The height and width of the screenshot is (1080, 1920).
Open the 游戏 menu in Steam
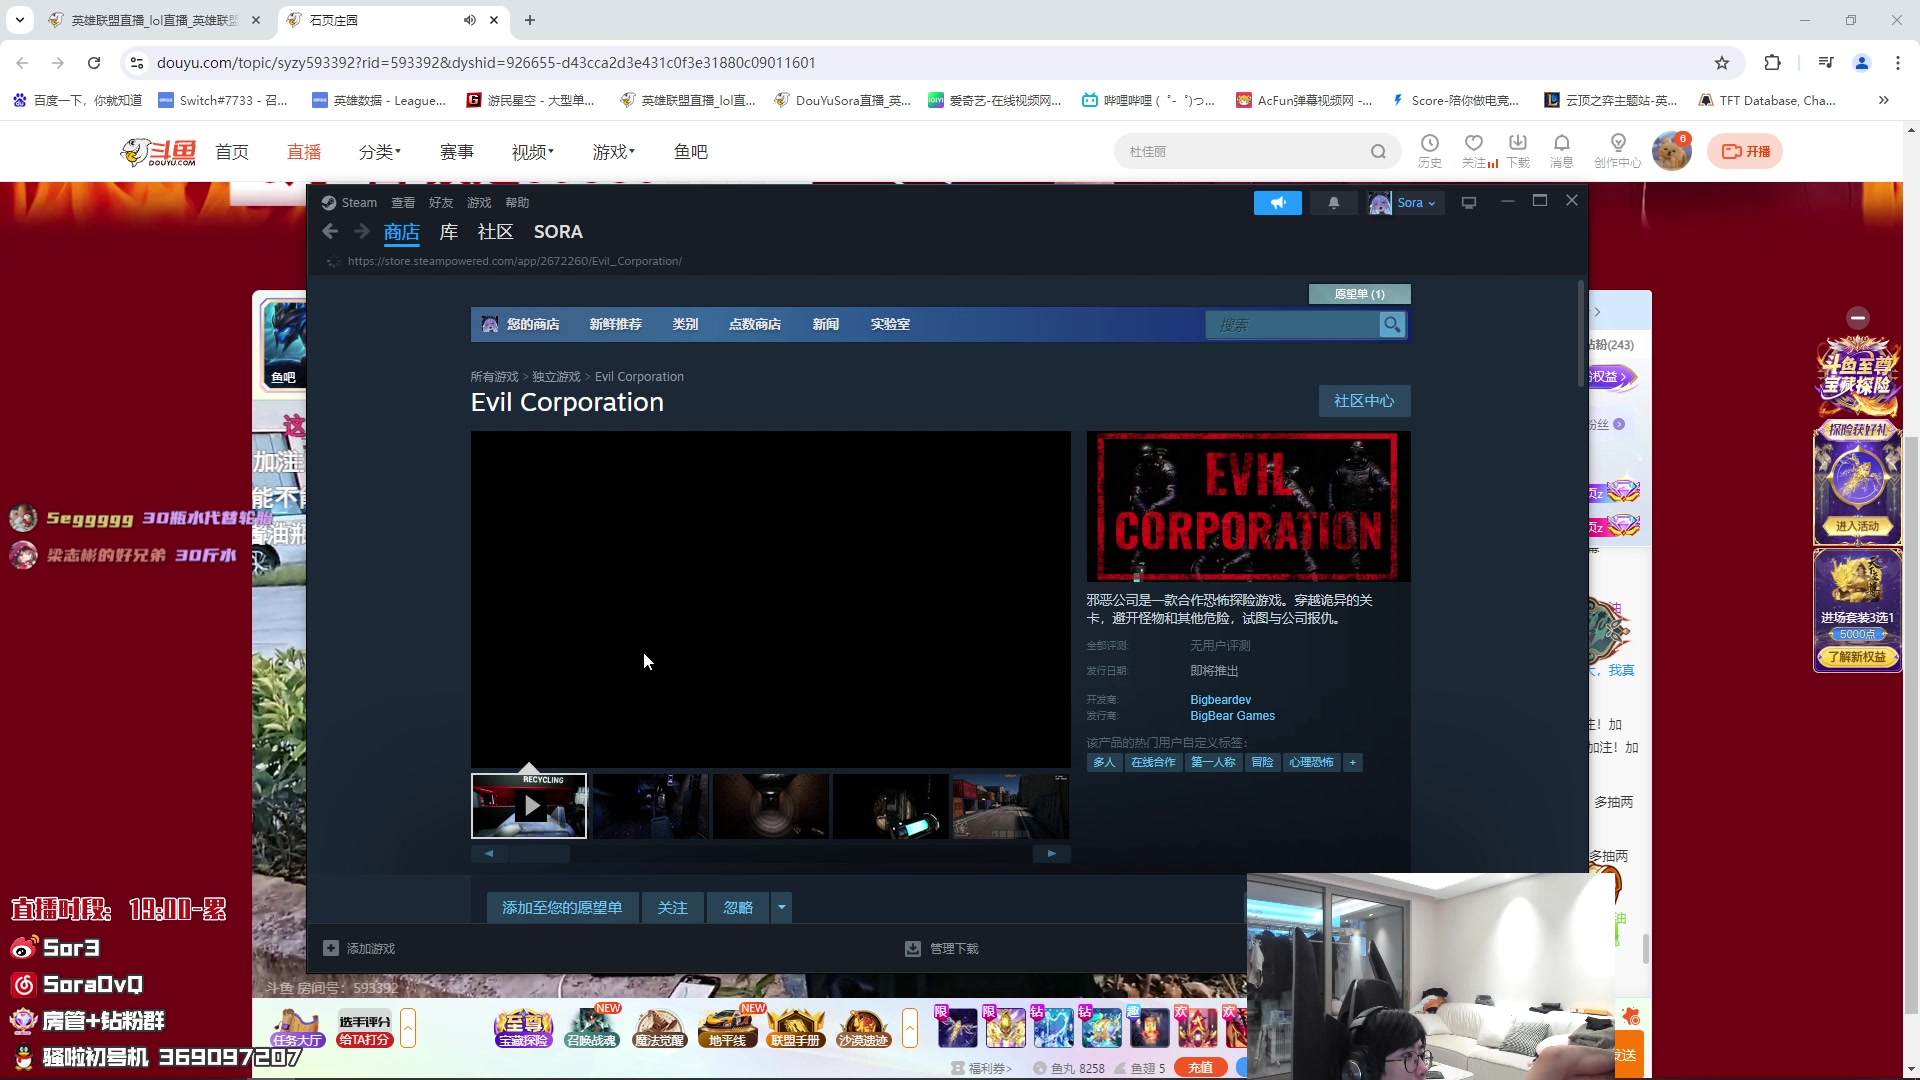479,203
